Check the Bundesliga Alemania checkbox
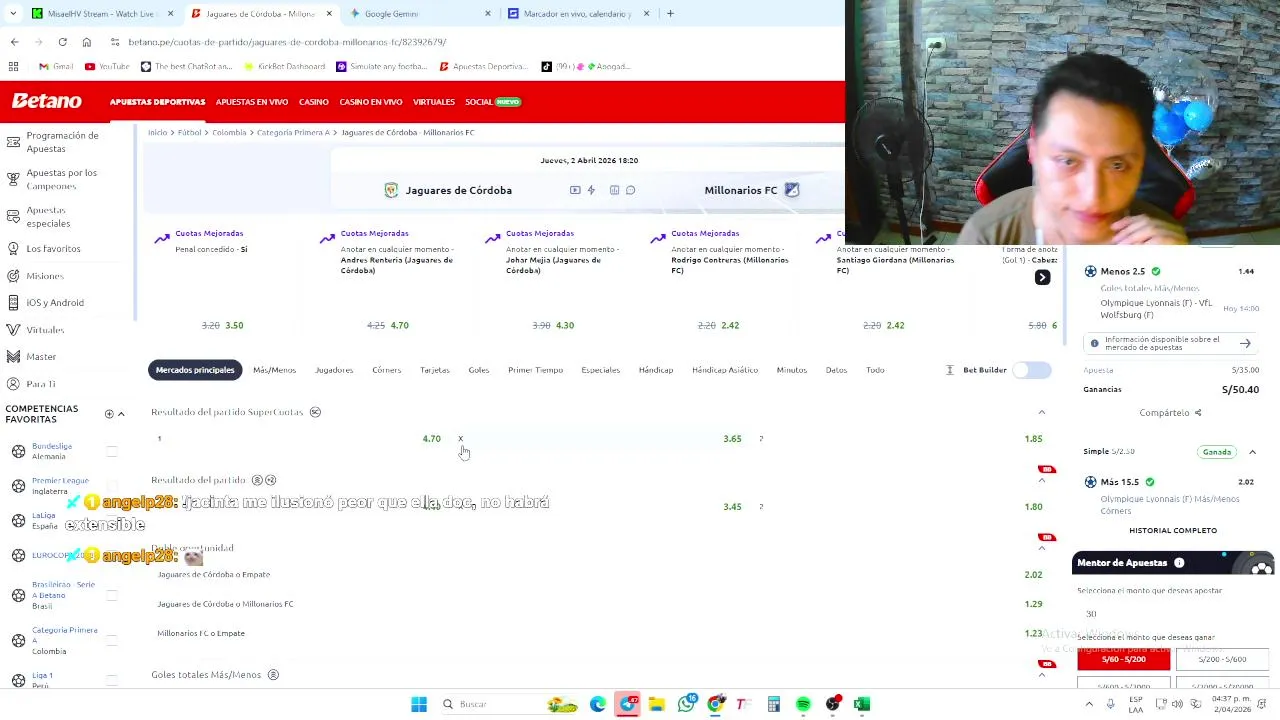The height and width of the screenshot is (720, 1280). tap(111, 452)
